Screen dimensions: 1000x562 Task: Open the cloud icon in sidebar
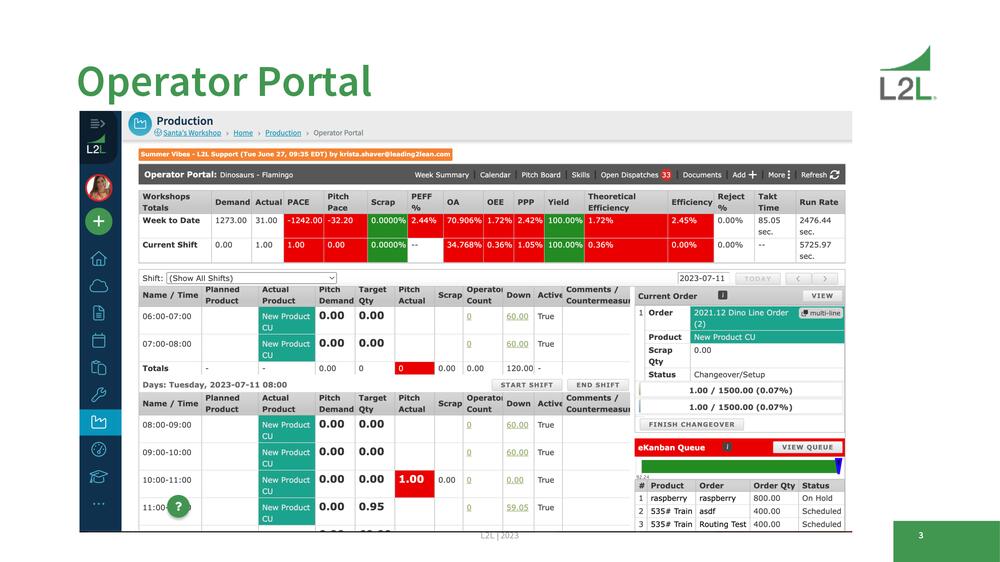(x=98, y=286)
